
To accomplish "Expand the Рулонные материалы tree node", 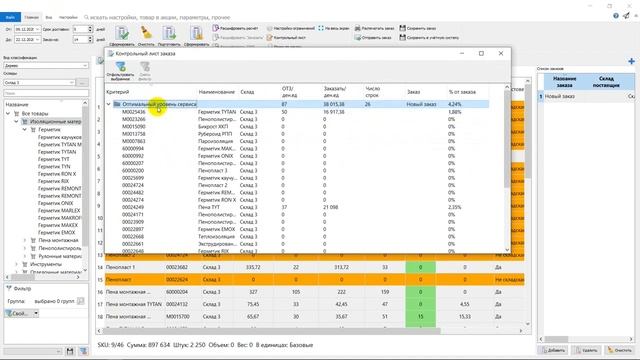I will [24, 256].
